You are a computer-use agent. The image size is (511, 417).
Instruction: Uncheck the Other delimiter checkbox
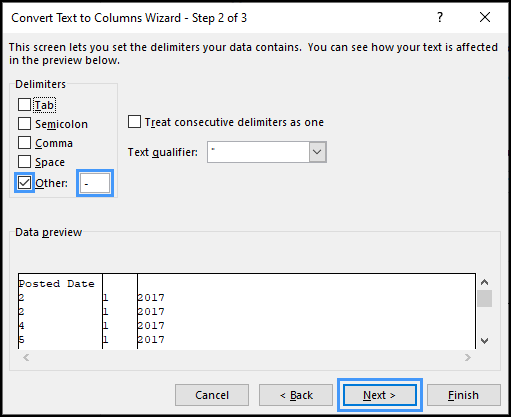point(24,182)
